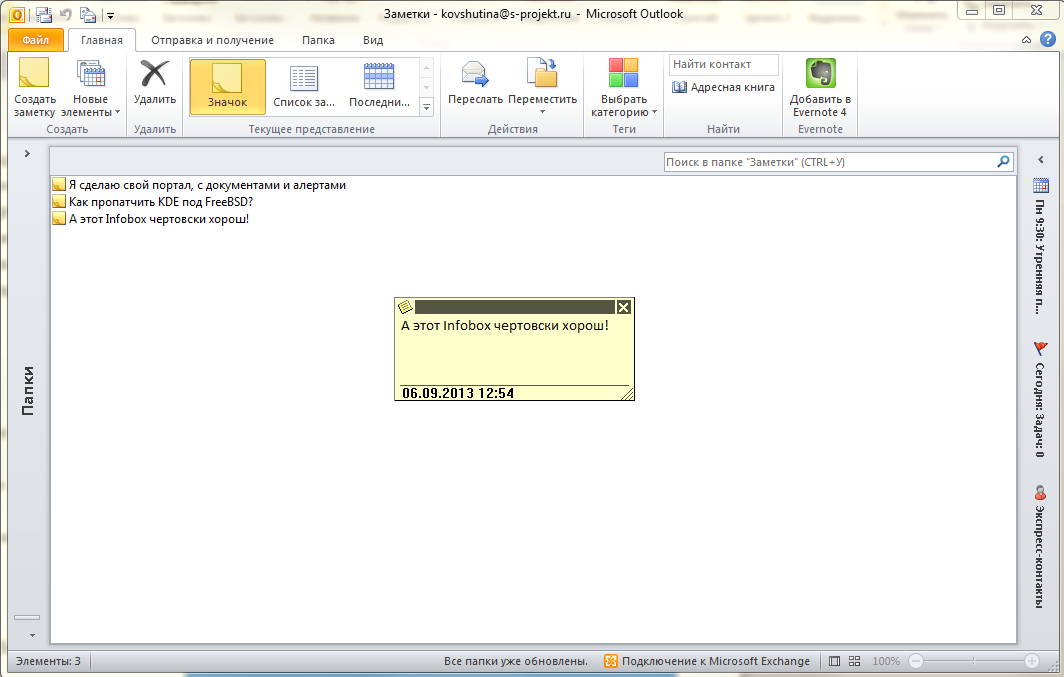This screenshot has height=677, width=1064.
Task: Open the quick access toolbar customize dropdown
Action: pos(110,15)
